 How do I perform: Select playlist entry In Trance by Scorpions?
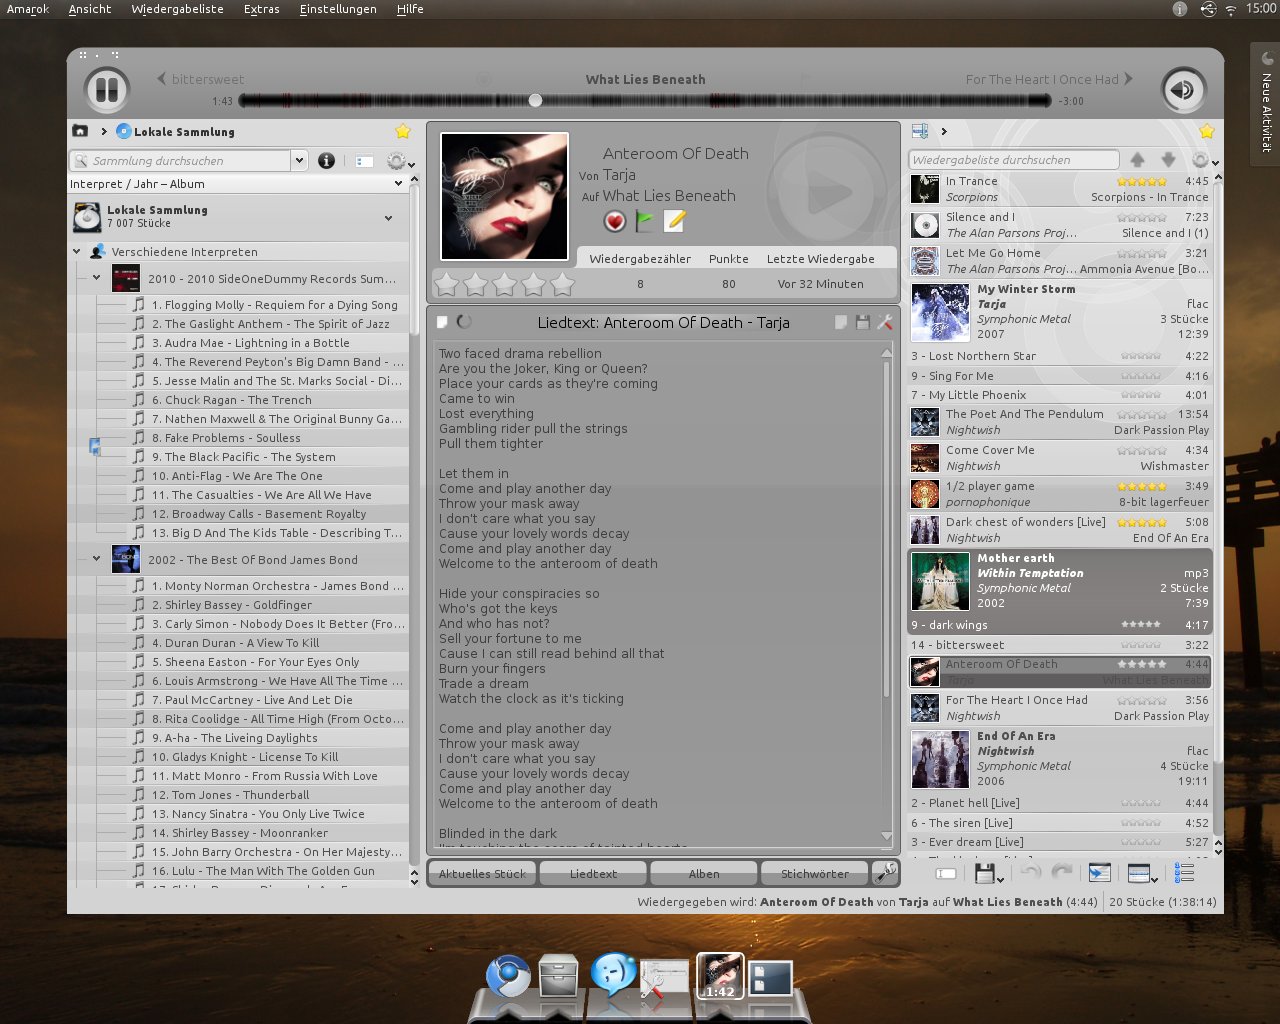coord(1060,189)
